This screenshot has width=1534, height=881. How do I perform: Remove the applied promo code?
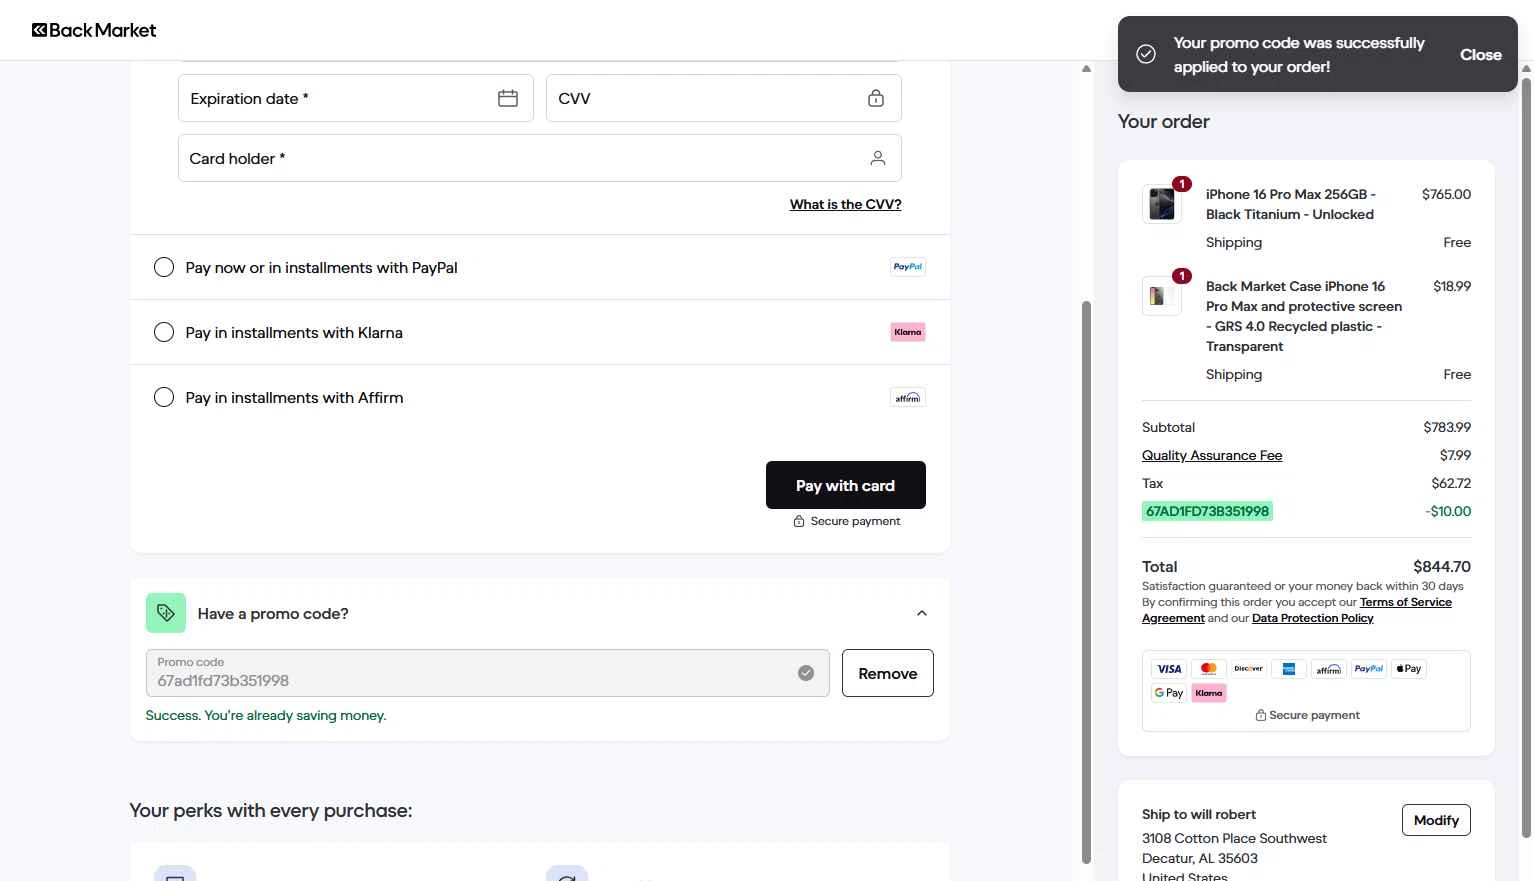[888, 673]
